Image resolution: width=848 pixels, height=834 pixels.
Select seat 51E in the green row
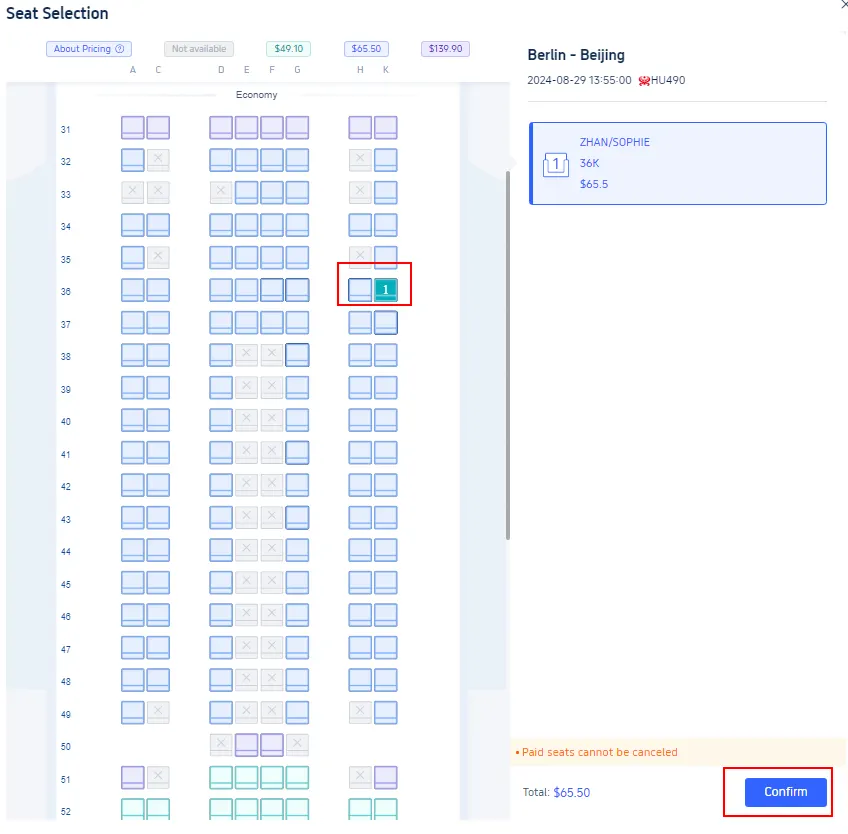click(246, 778)
